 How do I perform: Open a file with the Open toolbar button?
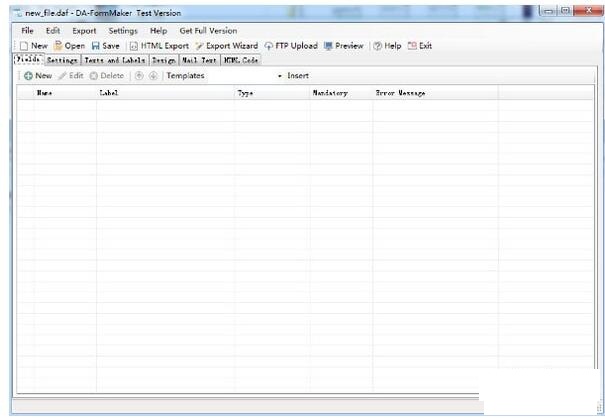point(69,46)
